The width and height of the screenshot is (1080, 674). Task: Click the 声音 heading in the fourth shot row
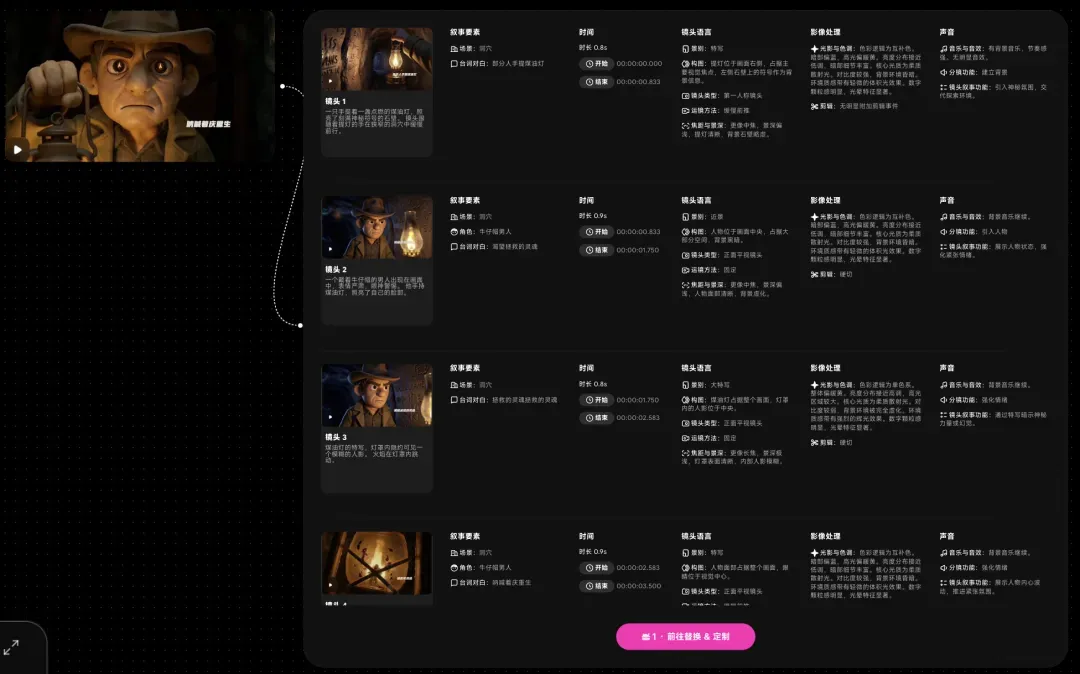click(947, 536)
